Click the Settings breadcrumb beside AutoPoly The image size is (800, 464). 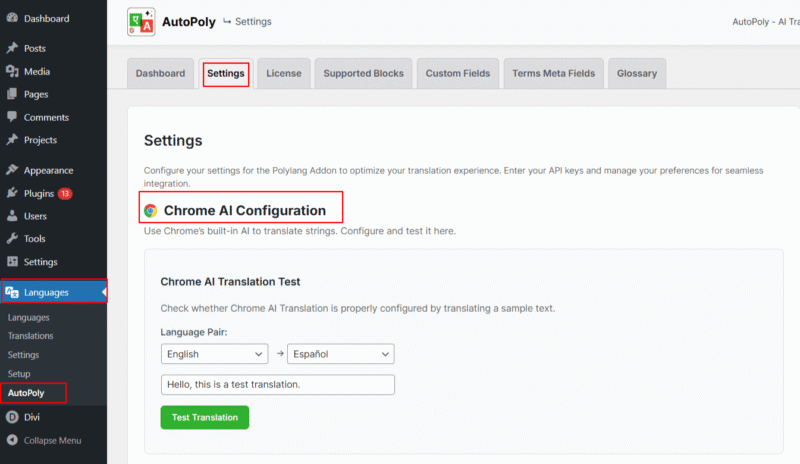[253, 21]
